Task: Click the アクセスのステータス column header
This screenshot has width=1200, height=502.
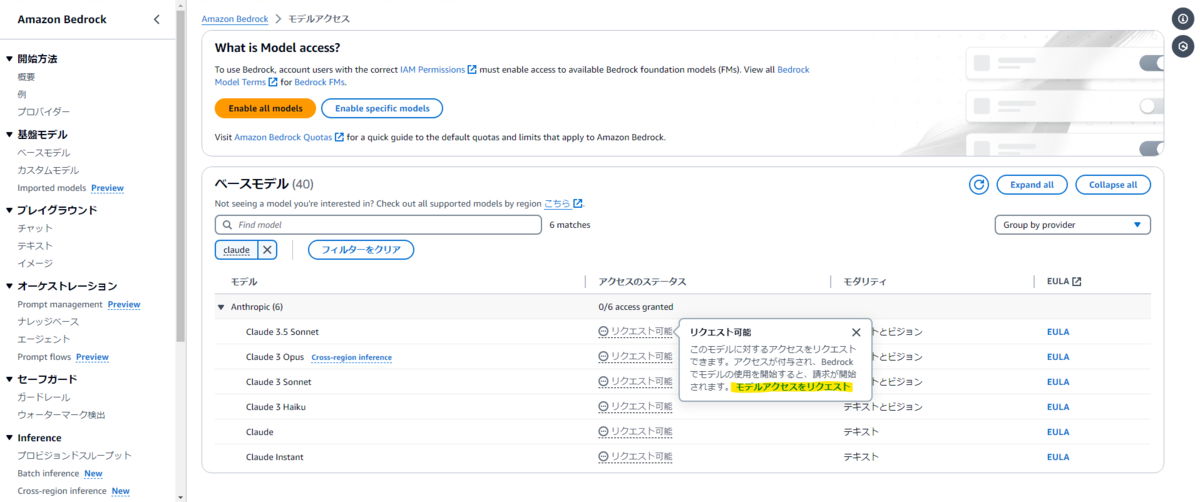Action: click(x=644, y=282)
